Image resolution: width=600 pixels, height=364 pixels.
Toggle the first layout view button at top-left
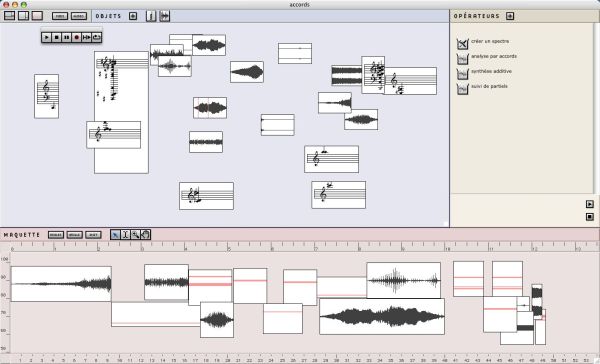(10, 16)
